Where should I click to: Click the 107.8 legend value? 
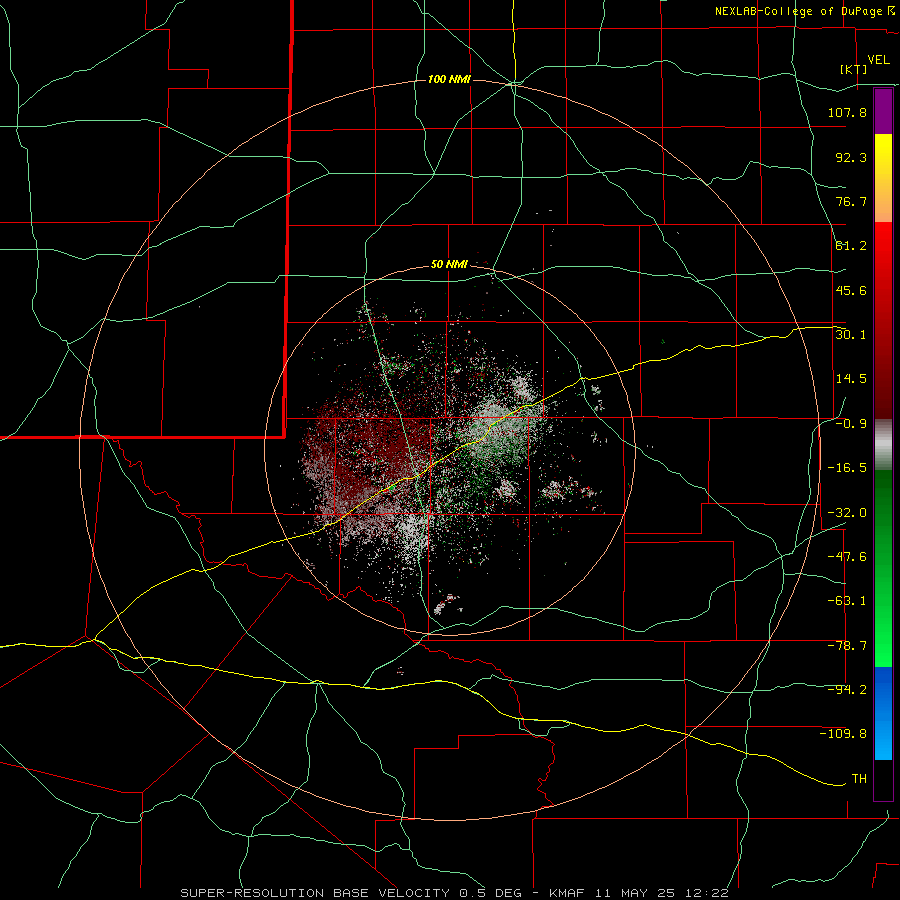(847, 112)
